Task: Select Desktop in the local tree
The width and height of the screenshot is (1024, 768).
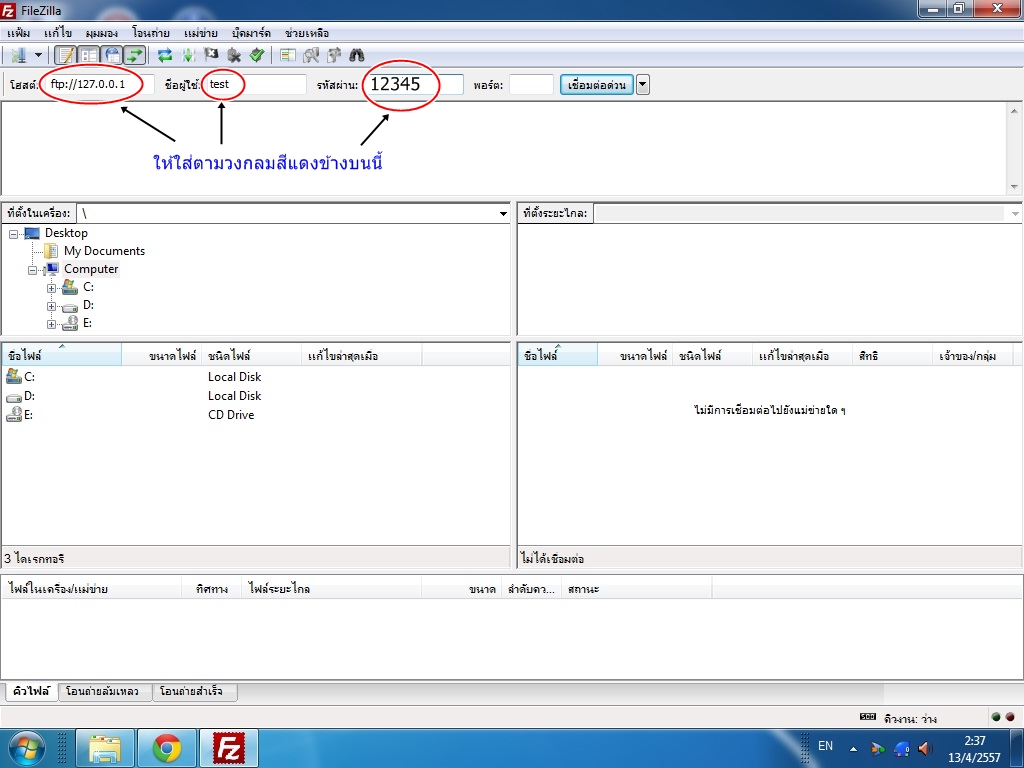Action: click(x=66, y=233)
